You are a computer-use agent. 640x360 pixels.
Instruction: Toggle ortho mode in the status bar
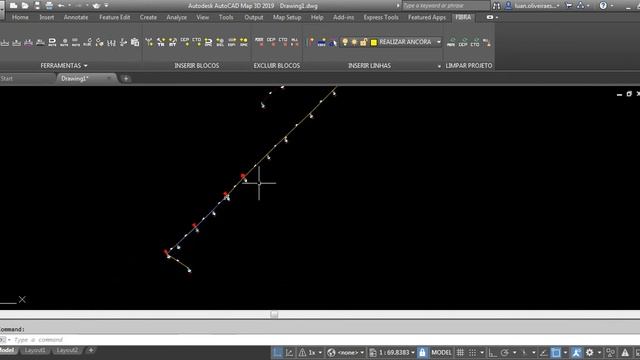tap(493, 352)
